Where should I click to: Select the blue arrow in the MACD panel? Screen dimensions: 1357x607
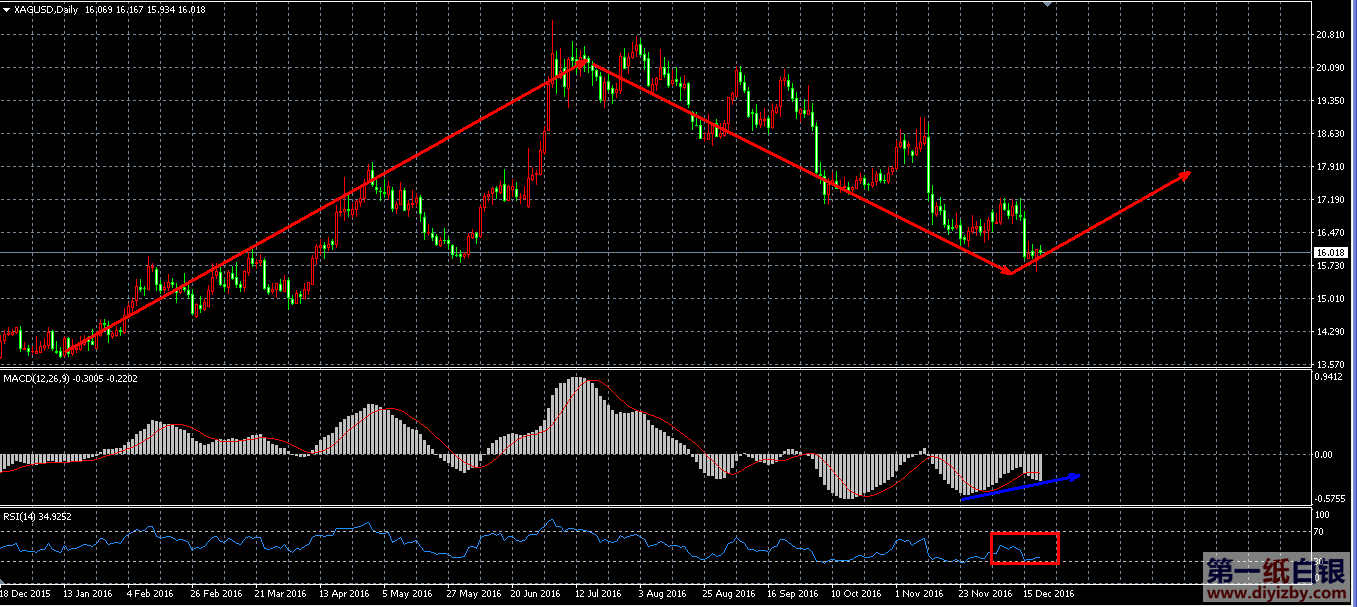point(1020,485)
